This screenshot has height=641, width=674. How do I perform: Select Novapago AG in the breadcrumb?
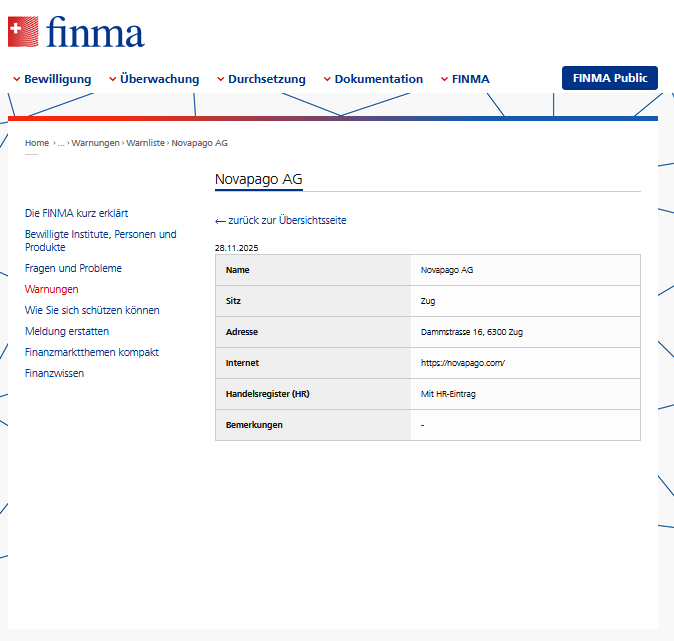pyautogui.click(x=199, y=143)
